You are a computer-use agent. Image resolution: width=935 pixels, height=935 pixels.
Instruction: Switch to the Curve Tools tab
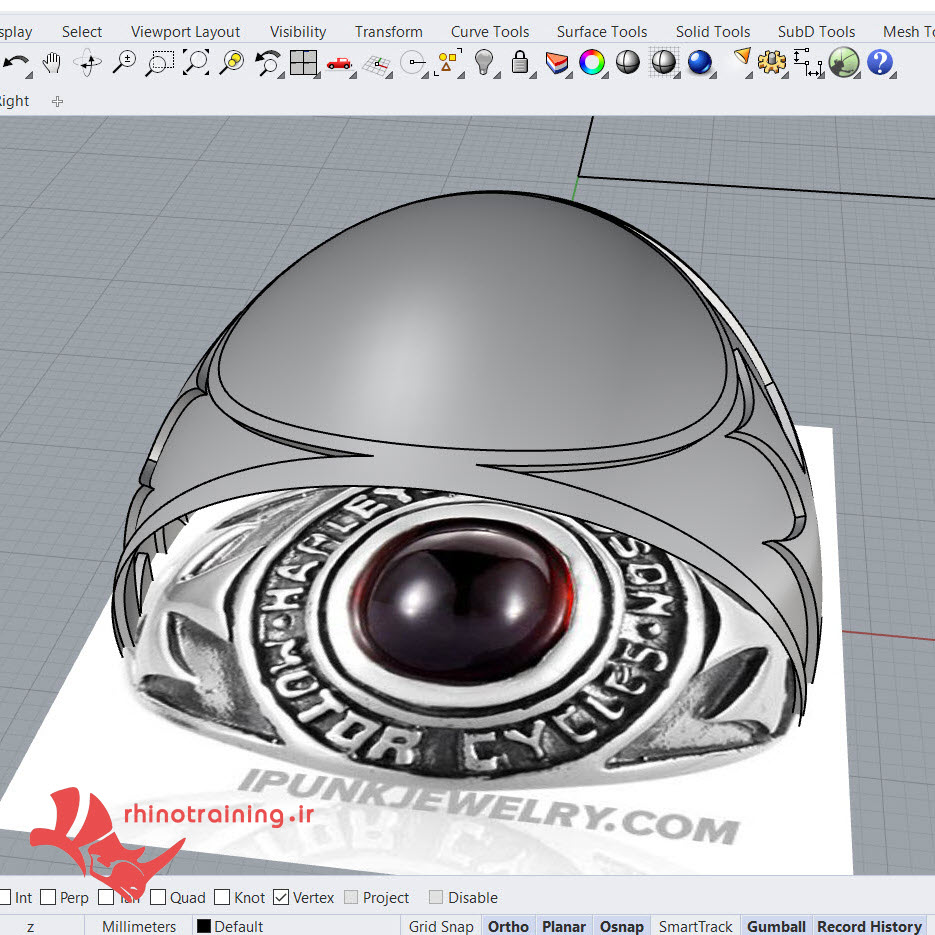490,31
